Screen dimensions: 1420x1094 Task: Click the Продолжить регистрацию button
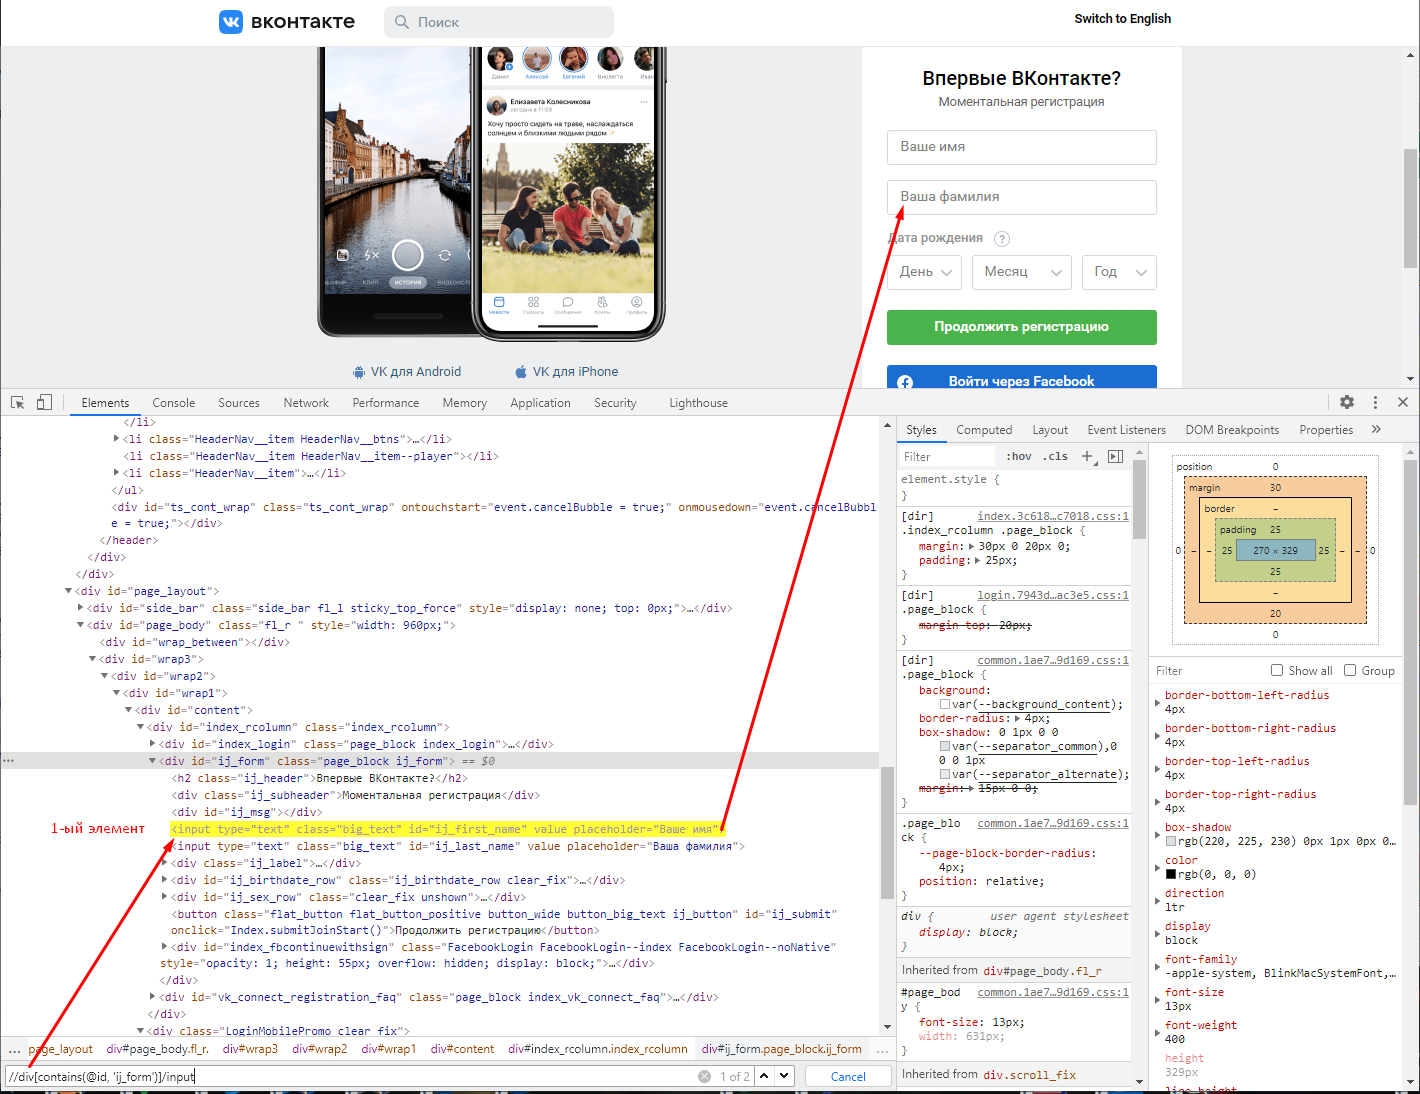pos(1022,327)
